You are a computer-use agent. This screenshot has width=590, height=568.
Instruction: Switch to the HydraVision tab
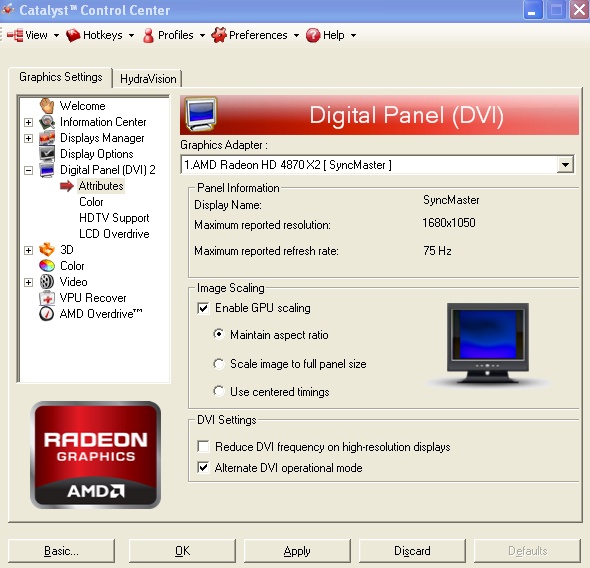tap(148, 79)
